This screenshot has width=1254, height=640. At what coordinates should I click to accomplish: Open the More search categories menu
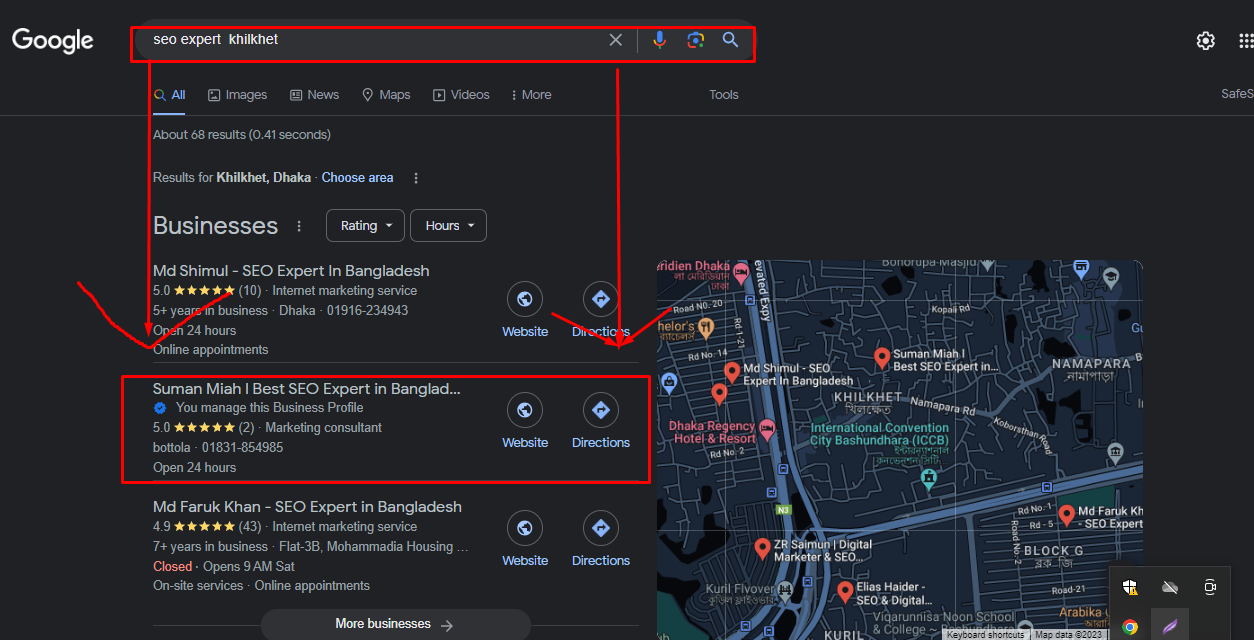[x=531, y=95]
